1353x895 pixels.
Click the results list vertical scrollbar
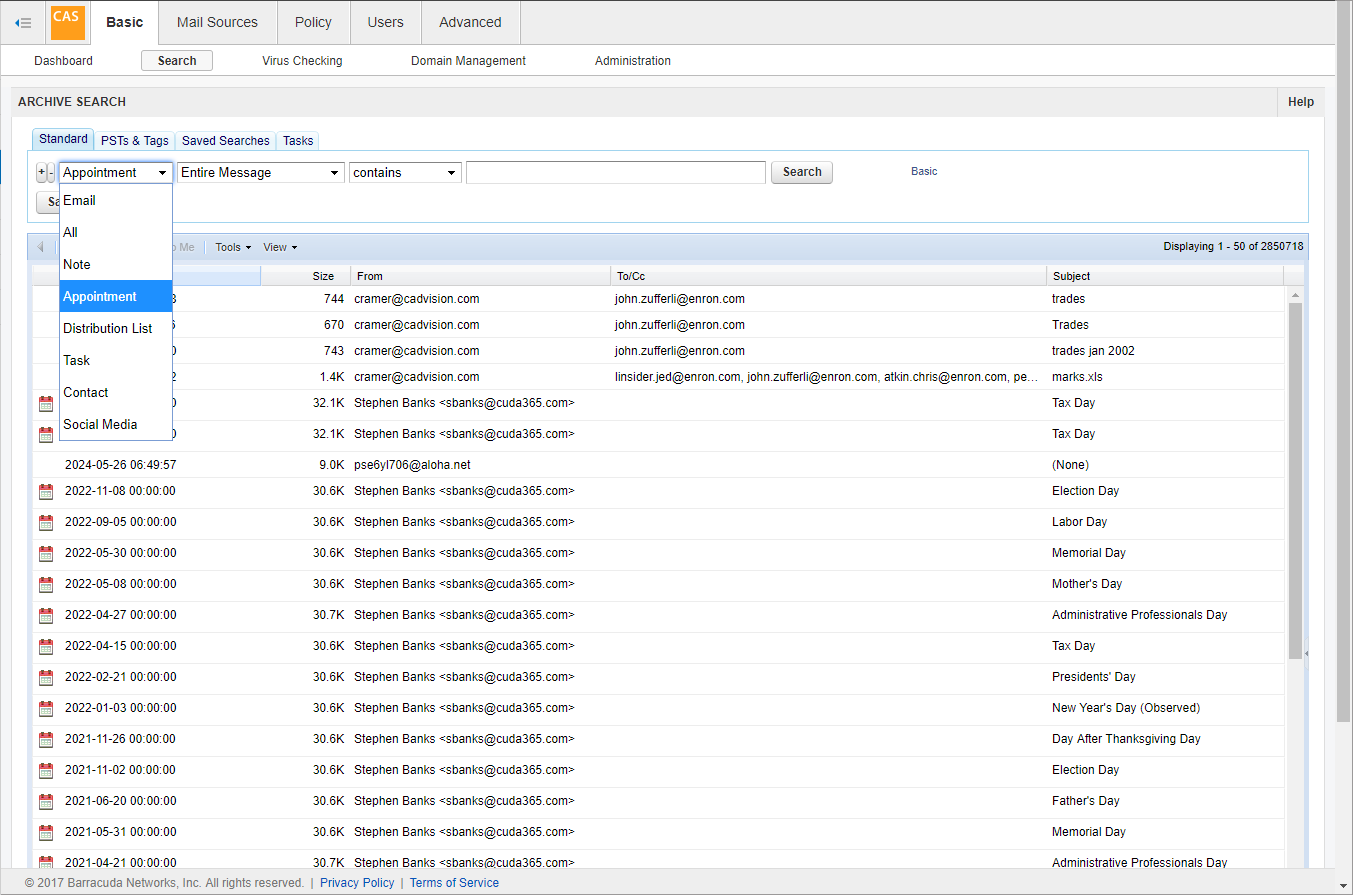point(1296,480)
